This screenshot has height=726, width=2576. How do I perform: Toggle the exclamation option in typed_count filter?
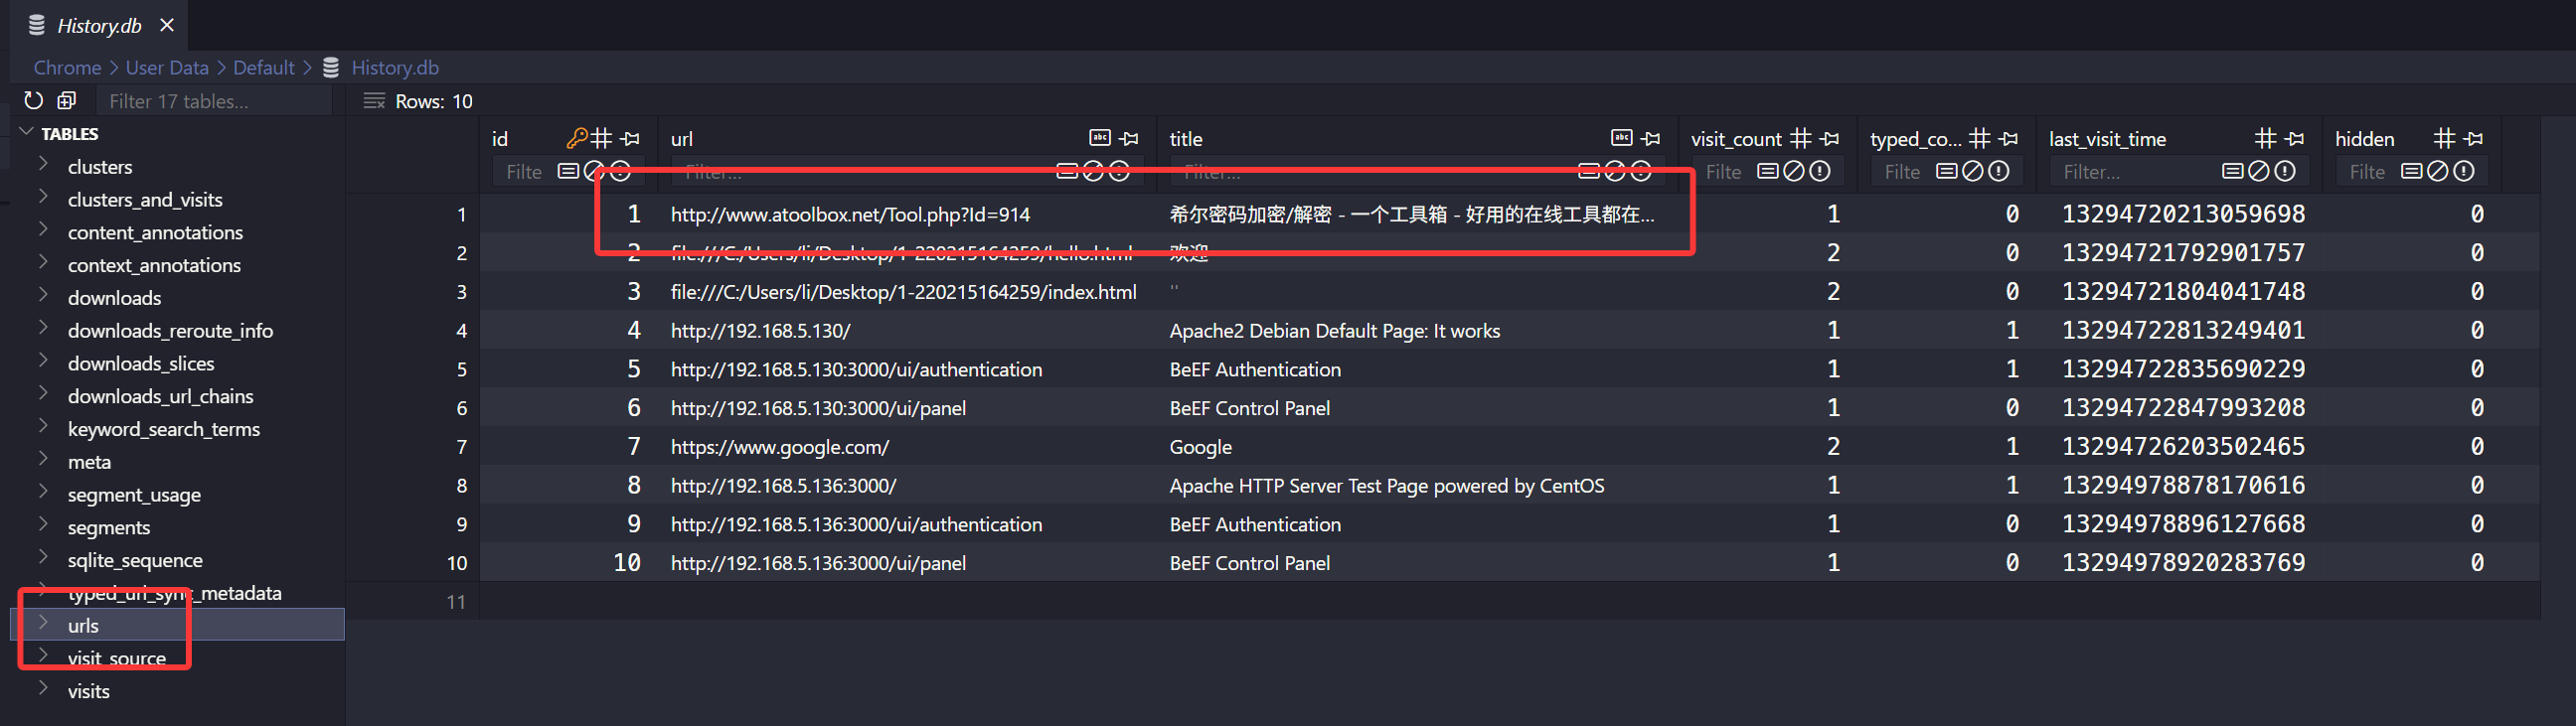point(1999,171)
